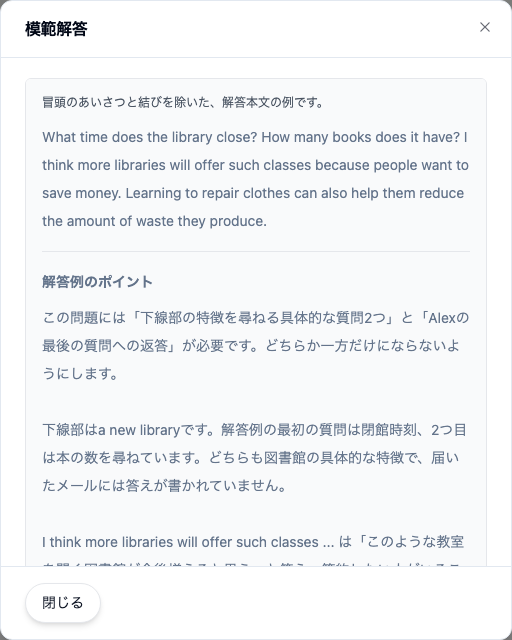Click the 閉じる button
512x640 pixels.
pyautogui.click(x=63, y=602)
